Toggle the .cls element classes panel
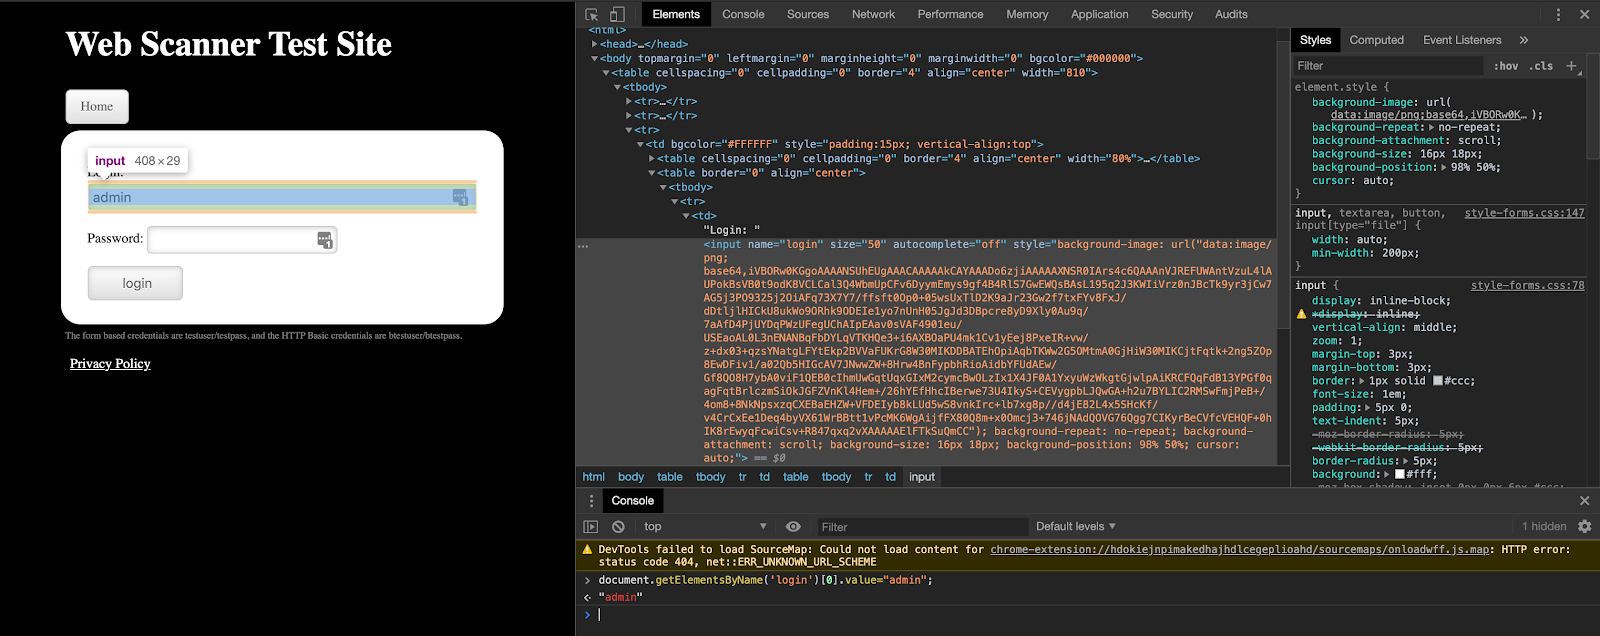Image resolution: width=1600 pixels, height=636 pixels. pos(1543,66)
